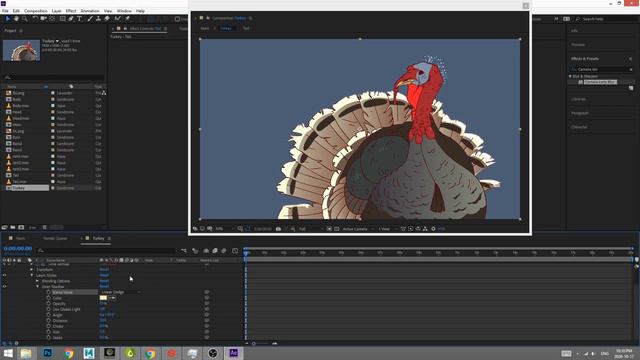Select the Pan Behind anchor point tool

coord(52,19)
